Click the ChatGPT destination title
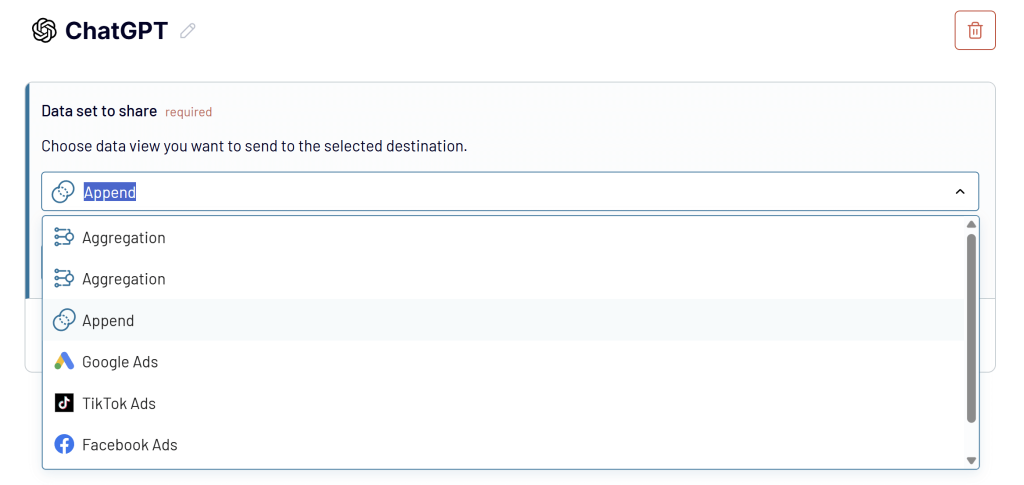Viewport: 1024px width, 485px height. tap(116, 31)
